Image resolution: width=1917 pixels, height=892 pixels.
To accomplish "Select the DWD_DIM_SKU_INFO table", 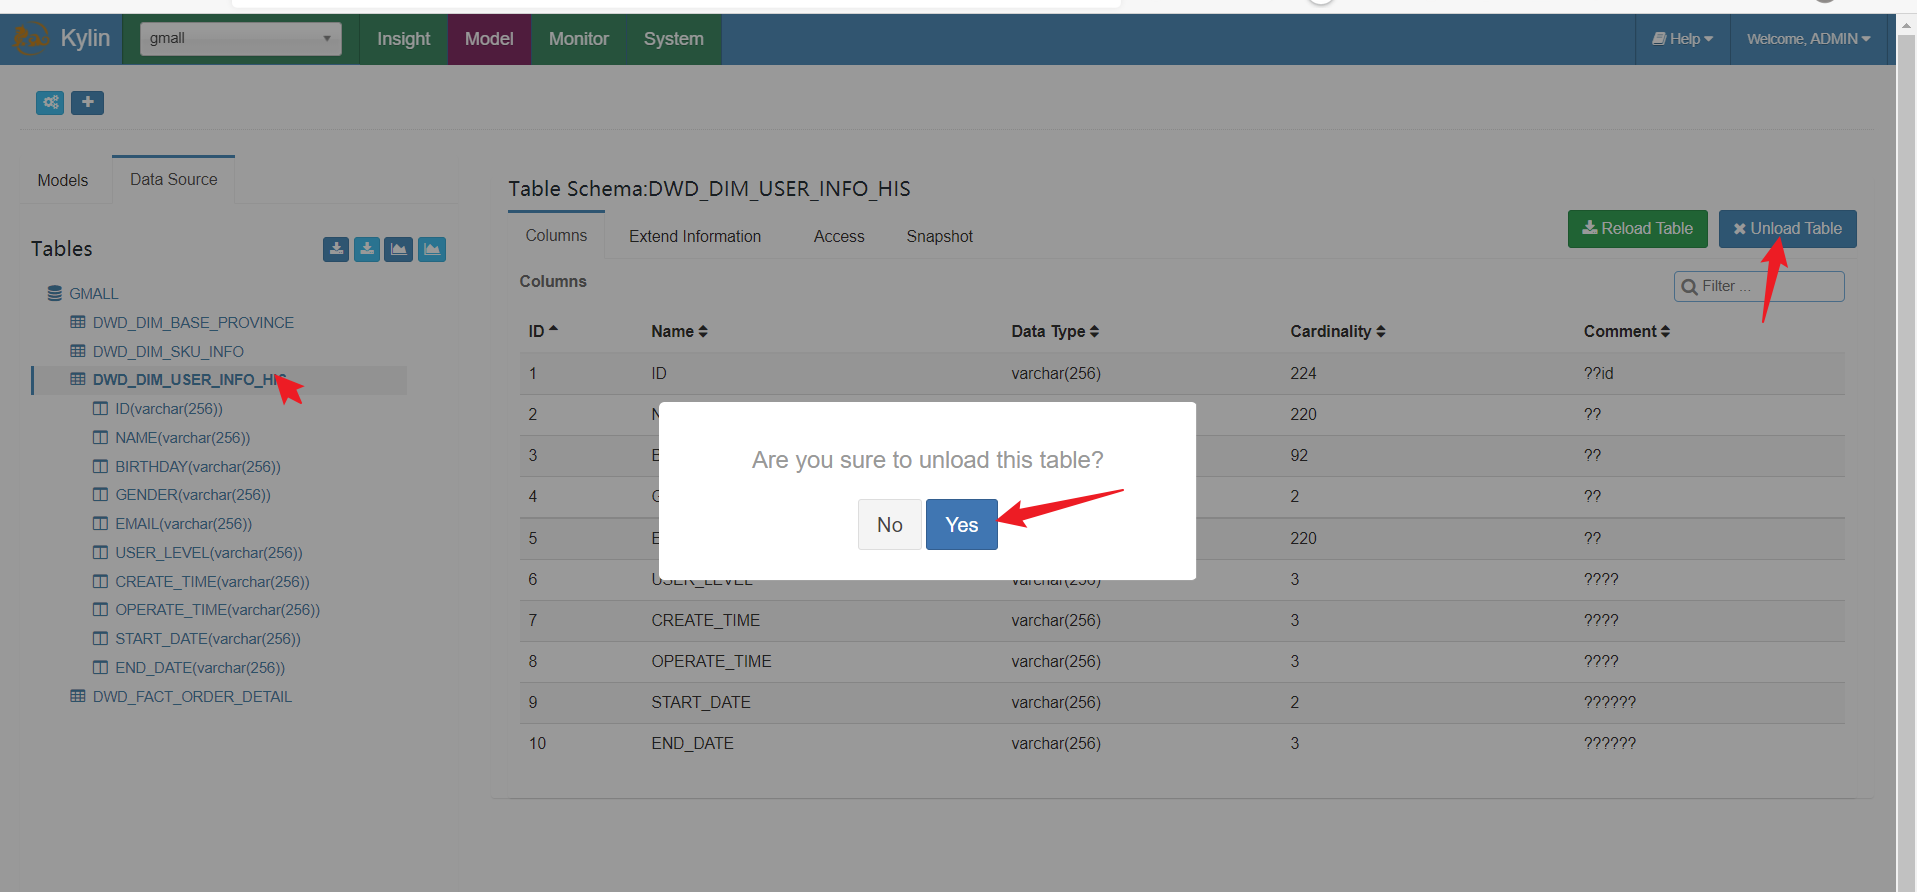I will click(168, 351).
